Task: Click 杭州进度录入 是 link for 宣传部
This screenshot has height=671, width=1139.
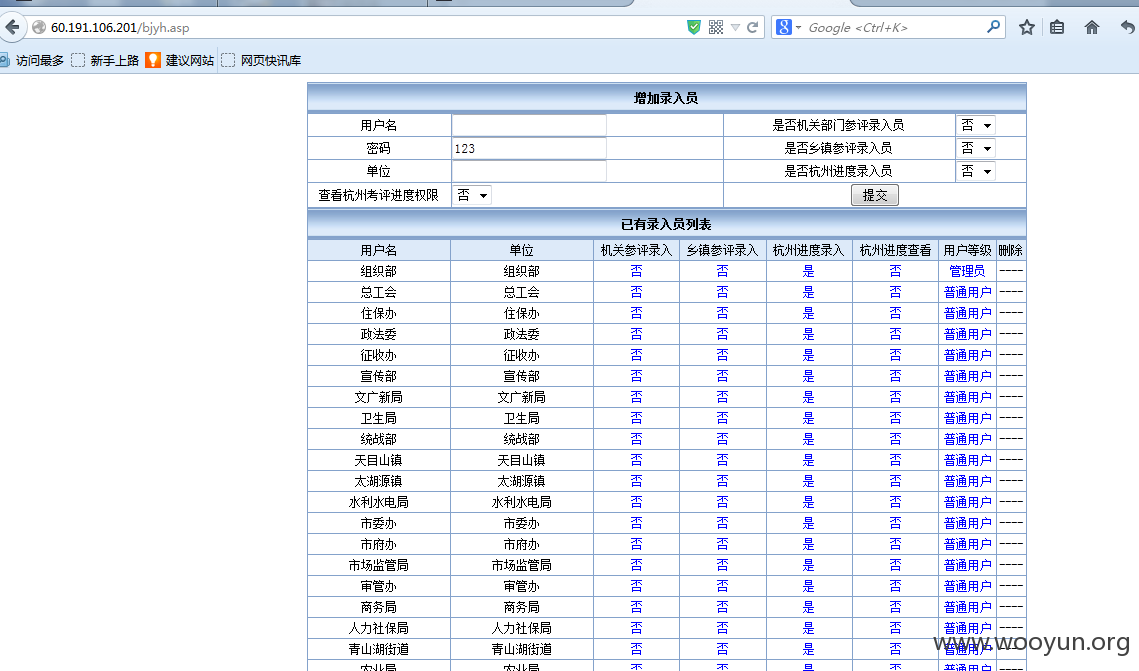Action: pos(808,376)
